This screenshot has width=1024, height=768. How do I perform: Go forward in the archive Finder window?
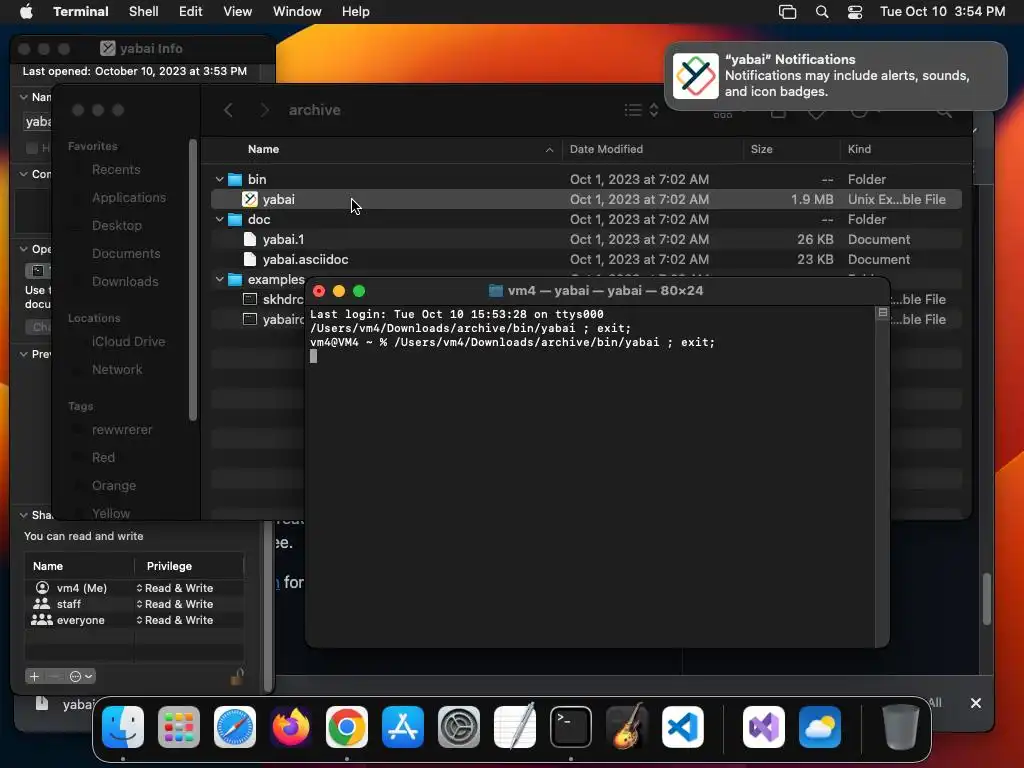click(264, 110)
